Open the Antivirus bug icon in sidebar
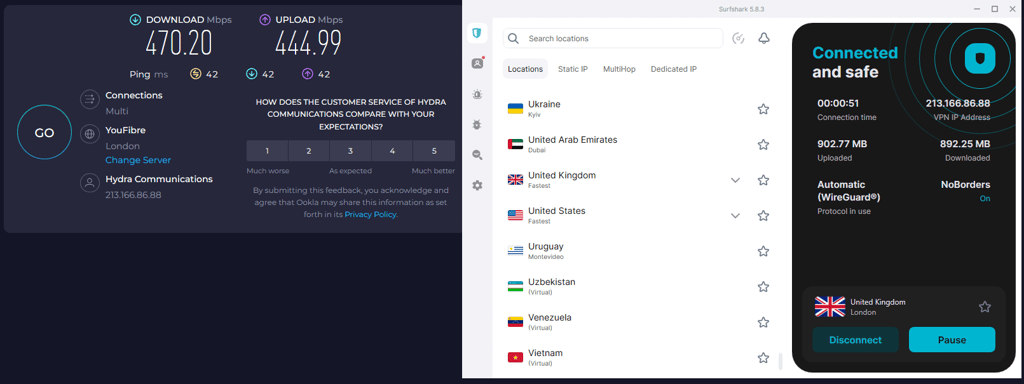This screenshot has width=1024, height=384. (x=477, y=124)
